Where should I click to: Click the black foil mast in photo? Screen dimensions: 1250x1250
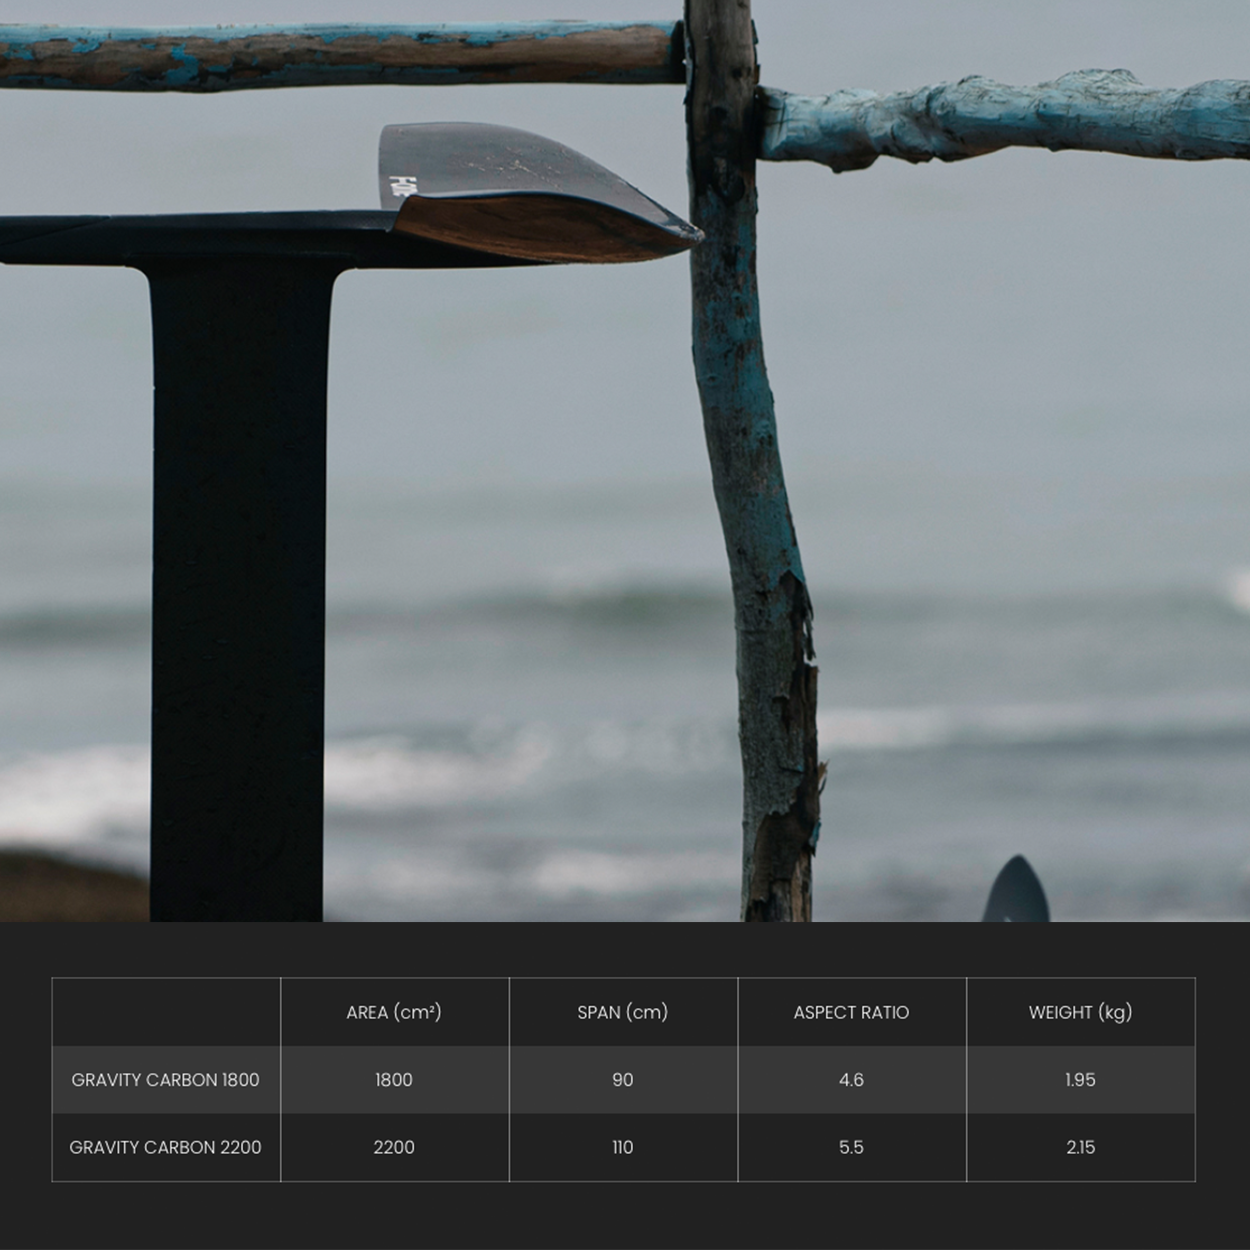pos(237,600)
